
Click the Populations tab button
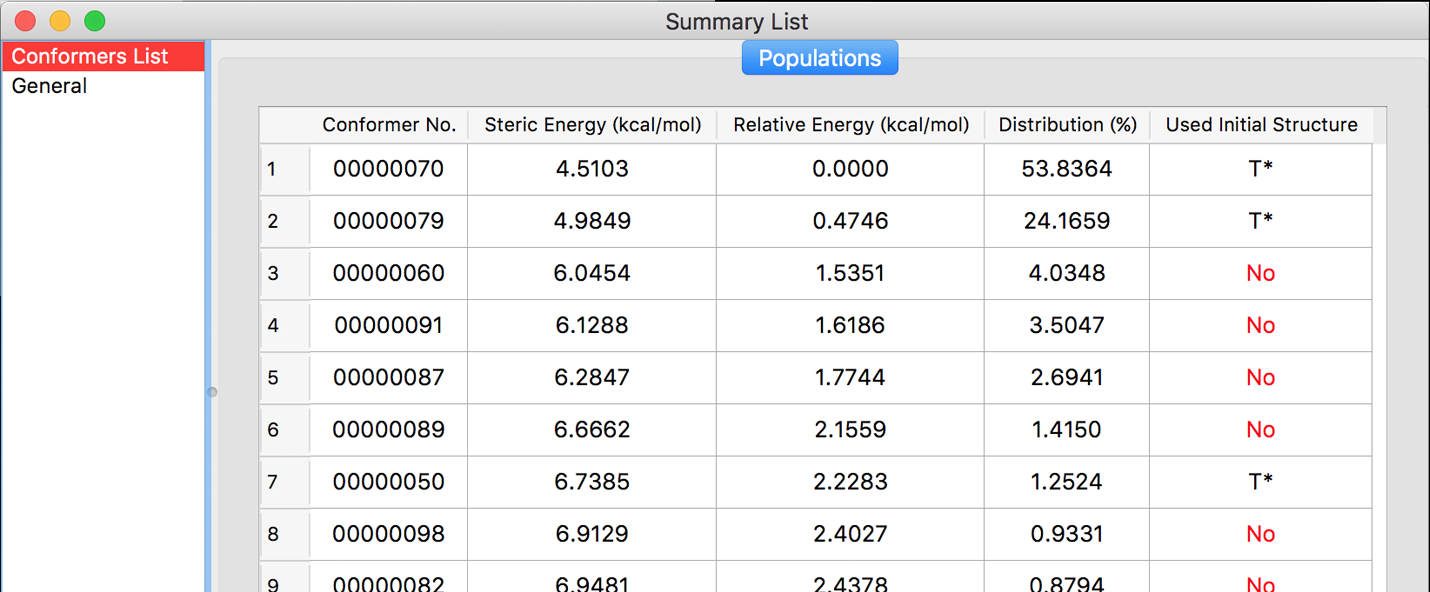click(x=819, y=58)
